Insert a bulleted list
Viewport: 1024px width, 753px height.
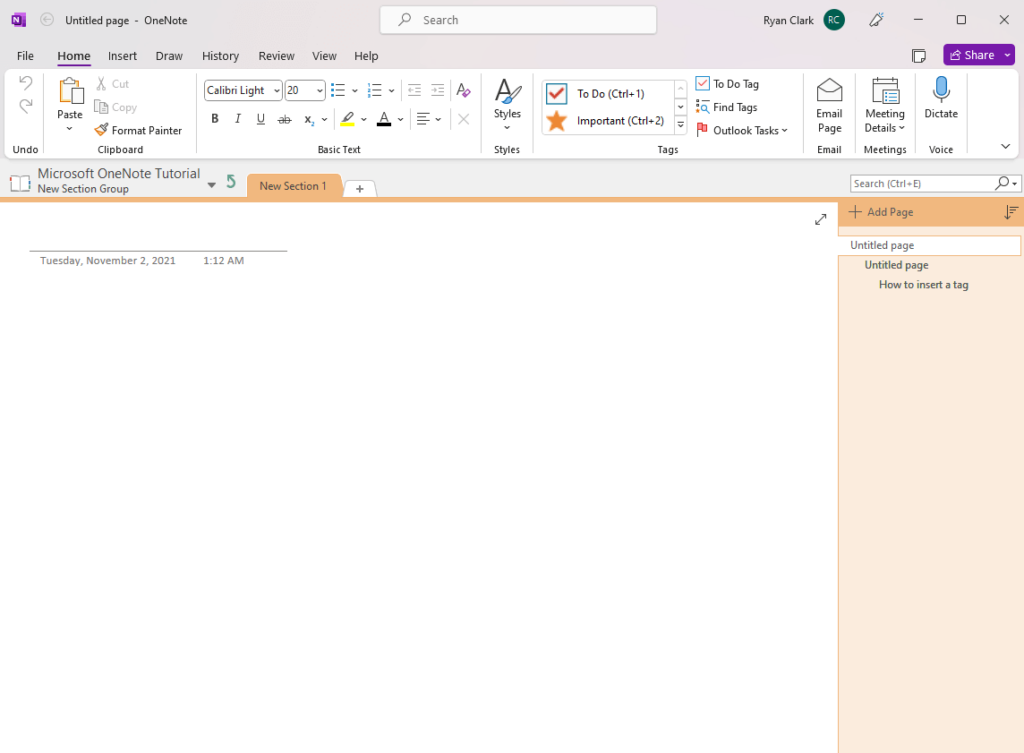coord(338,90)
